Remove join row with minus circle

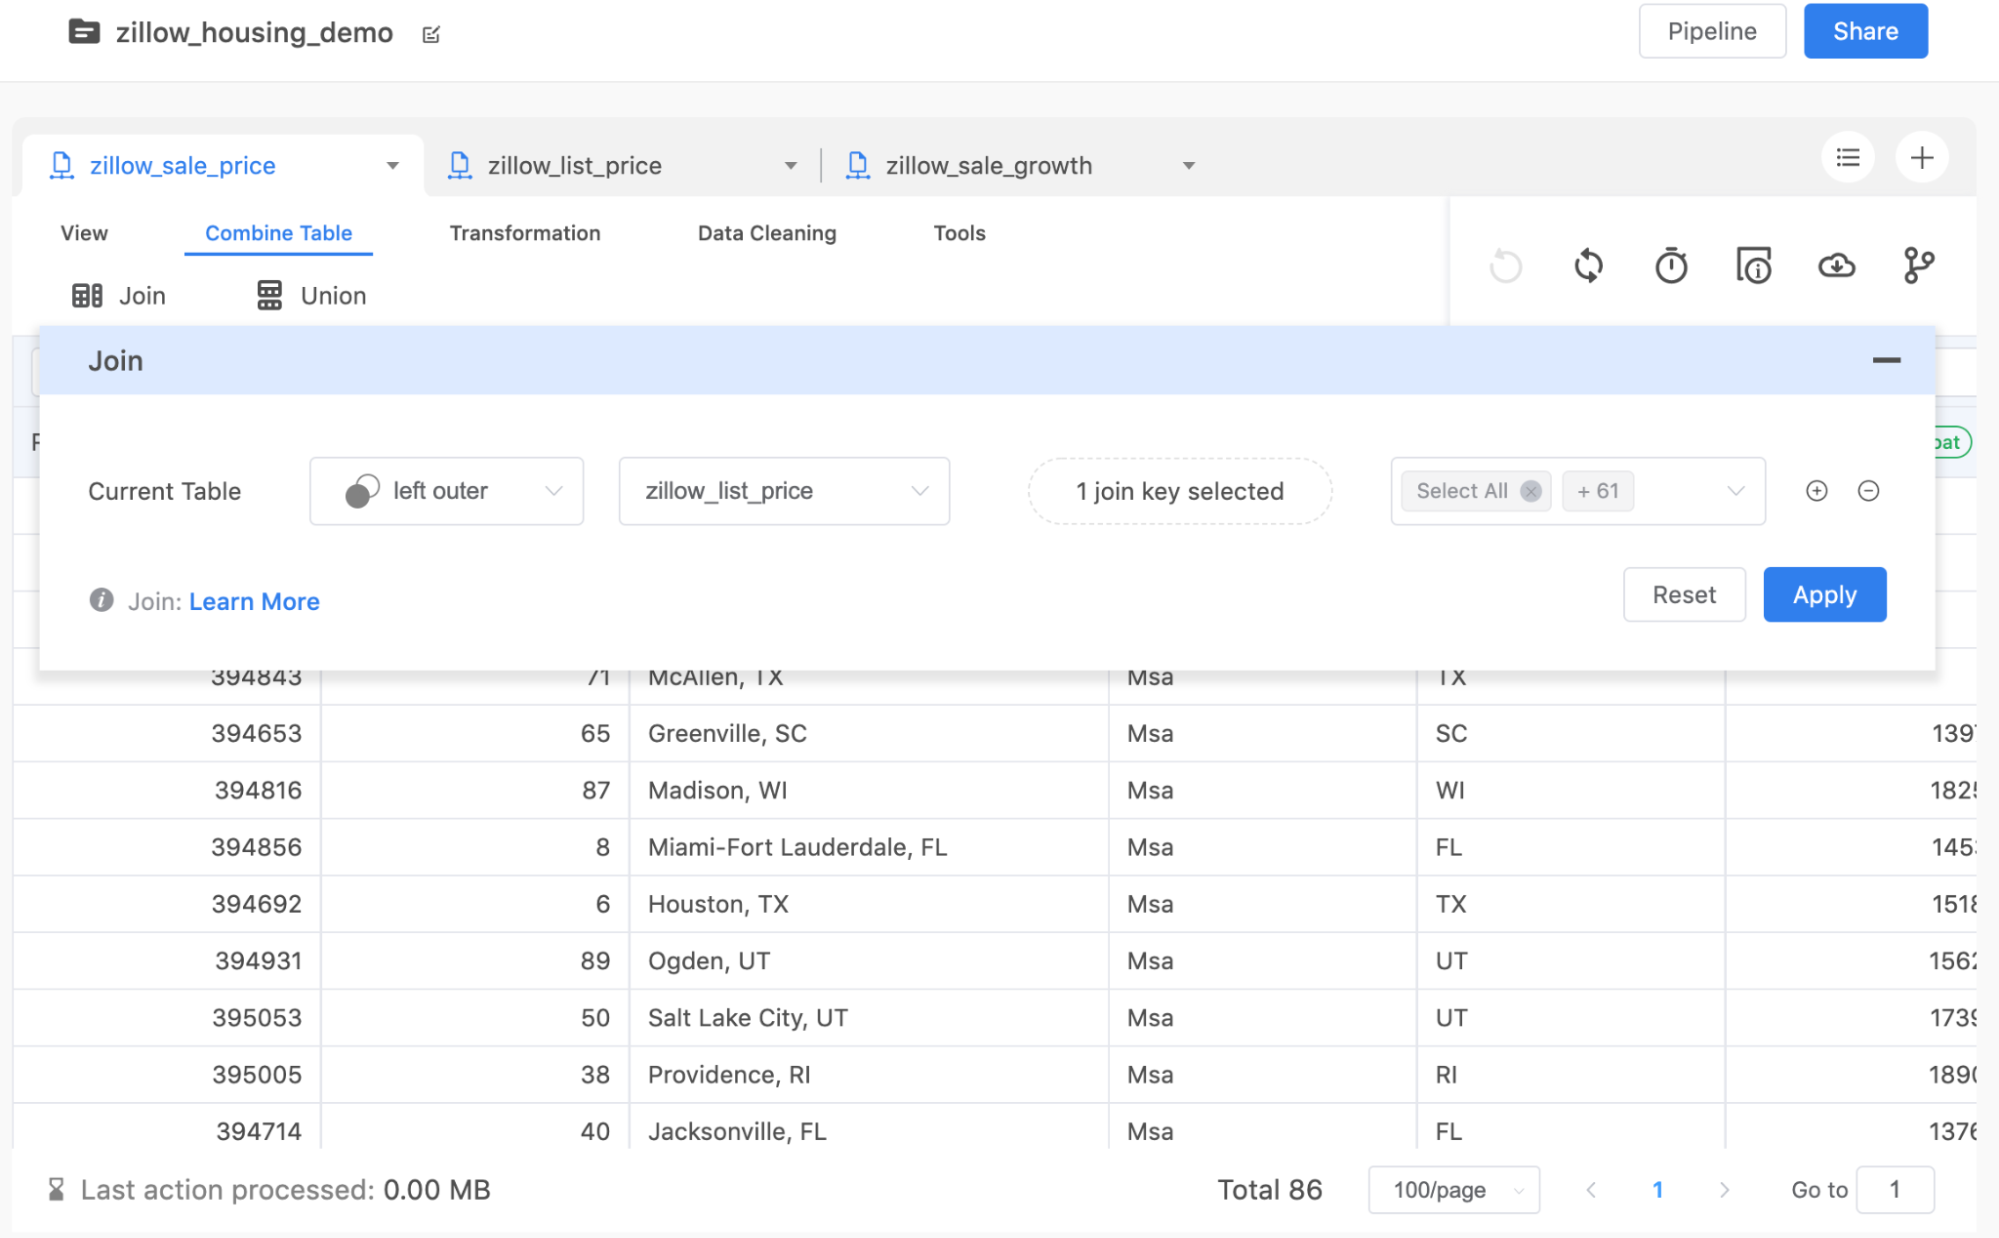(1868, 491)
